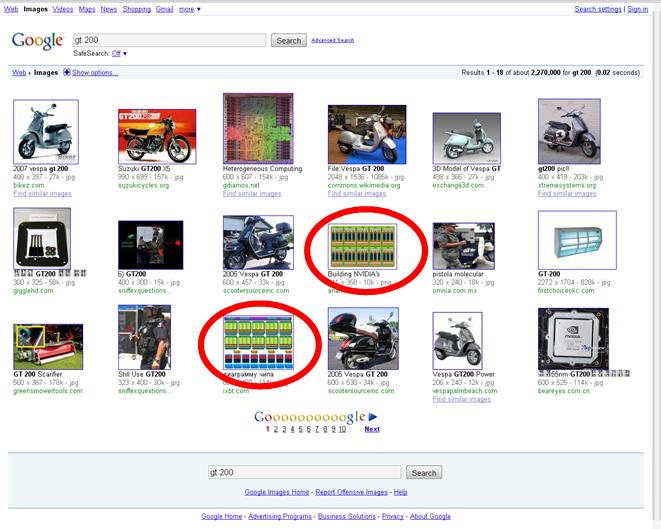Go to results page 5
This screenshot has width=661, height=529.
pos(301,429)
